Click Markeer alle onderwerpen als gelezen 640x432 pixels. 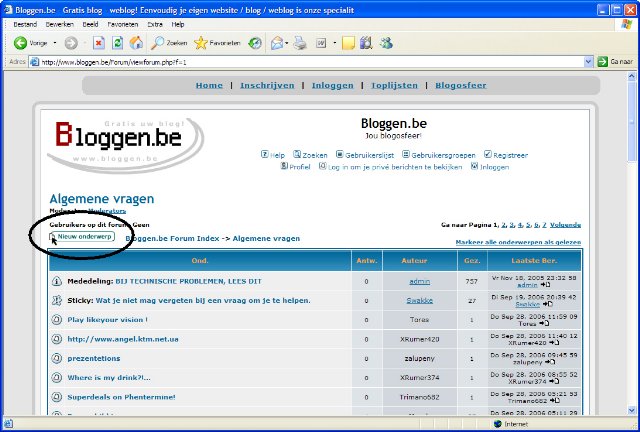tap(518, 243)
